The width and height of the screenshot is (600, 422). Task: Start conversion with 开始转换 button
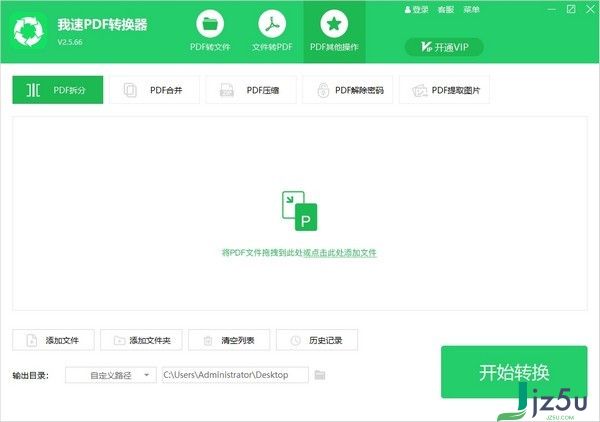click(514, 372)
